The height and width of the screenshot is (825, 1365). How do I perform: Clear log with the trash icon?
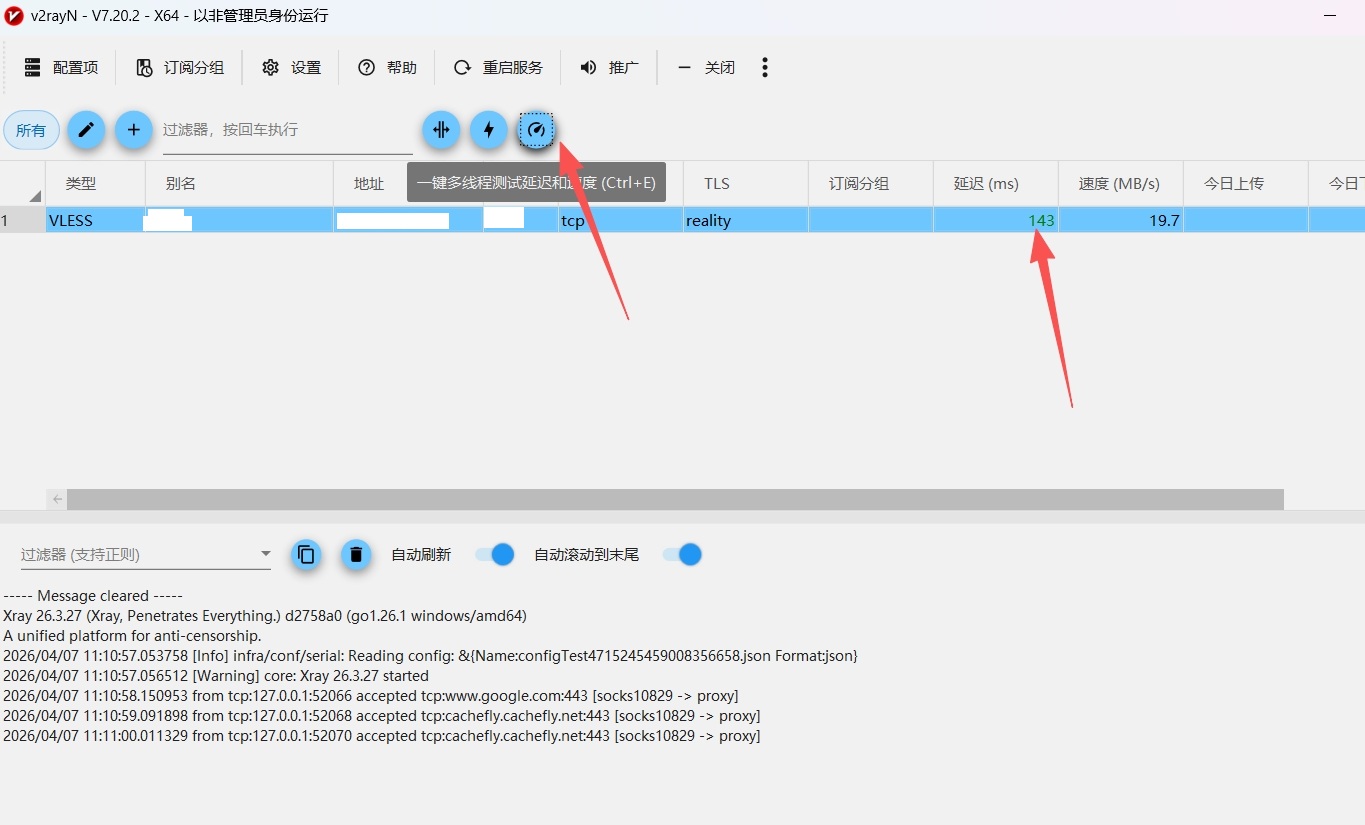pyautogui.click(x=356, y=554)
